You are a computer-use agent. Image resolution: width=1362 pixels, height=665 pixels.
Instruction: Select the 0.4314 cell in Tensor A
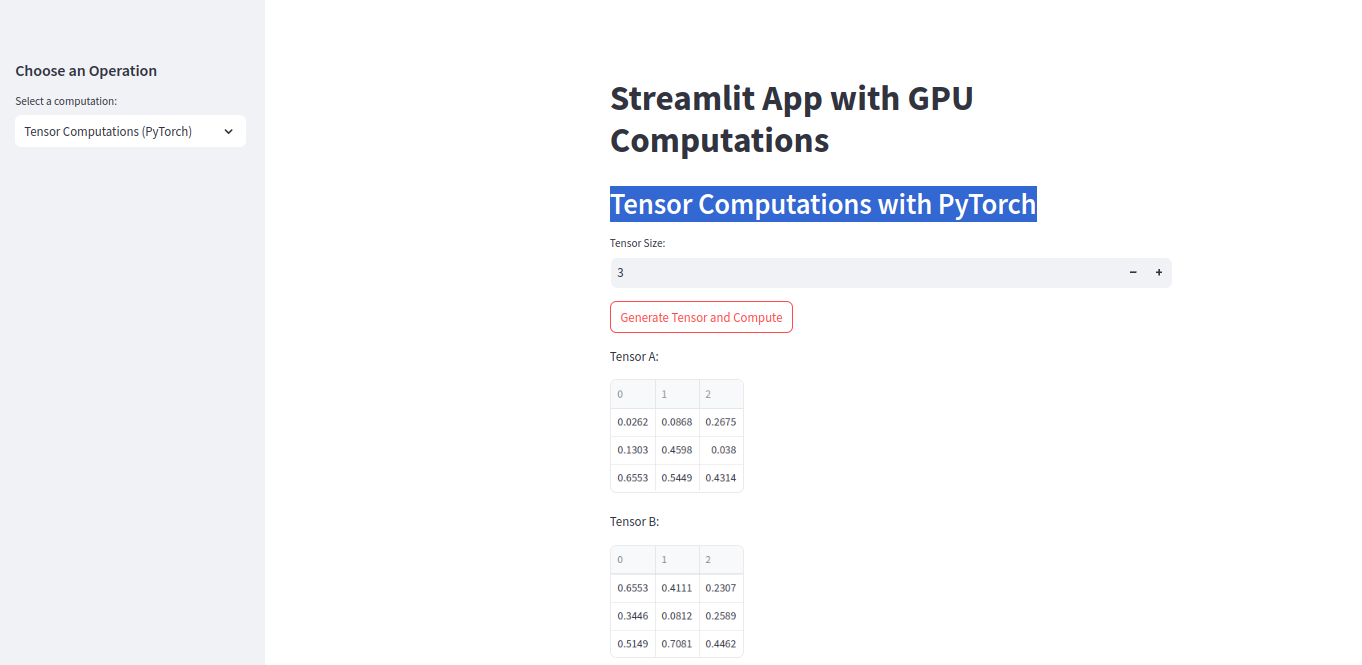click(721, 478)
